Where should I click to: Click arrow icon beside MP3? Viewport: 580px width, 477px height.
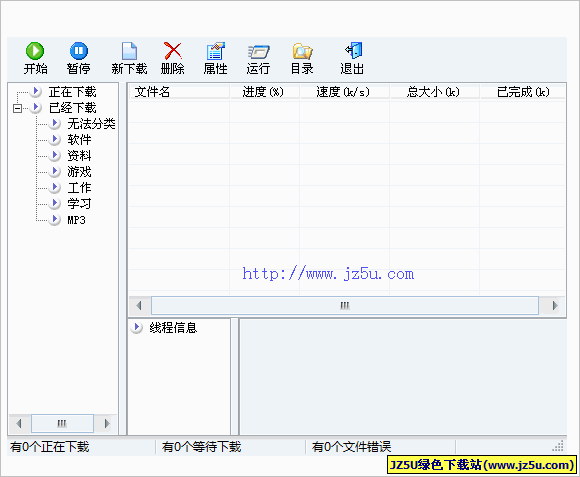tap(55, 219)
